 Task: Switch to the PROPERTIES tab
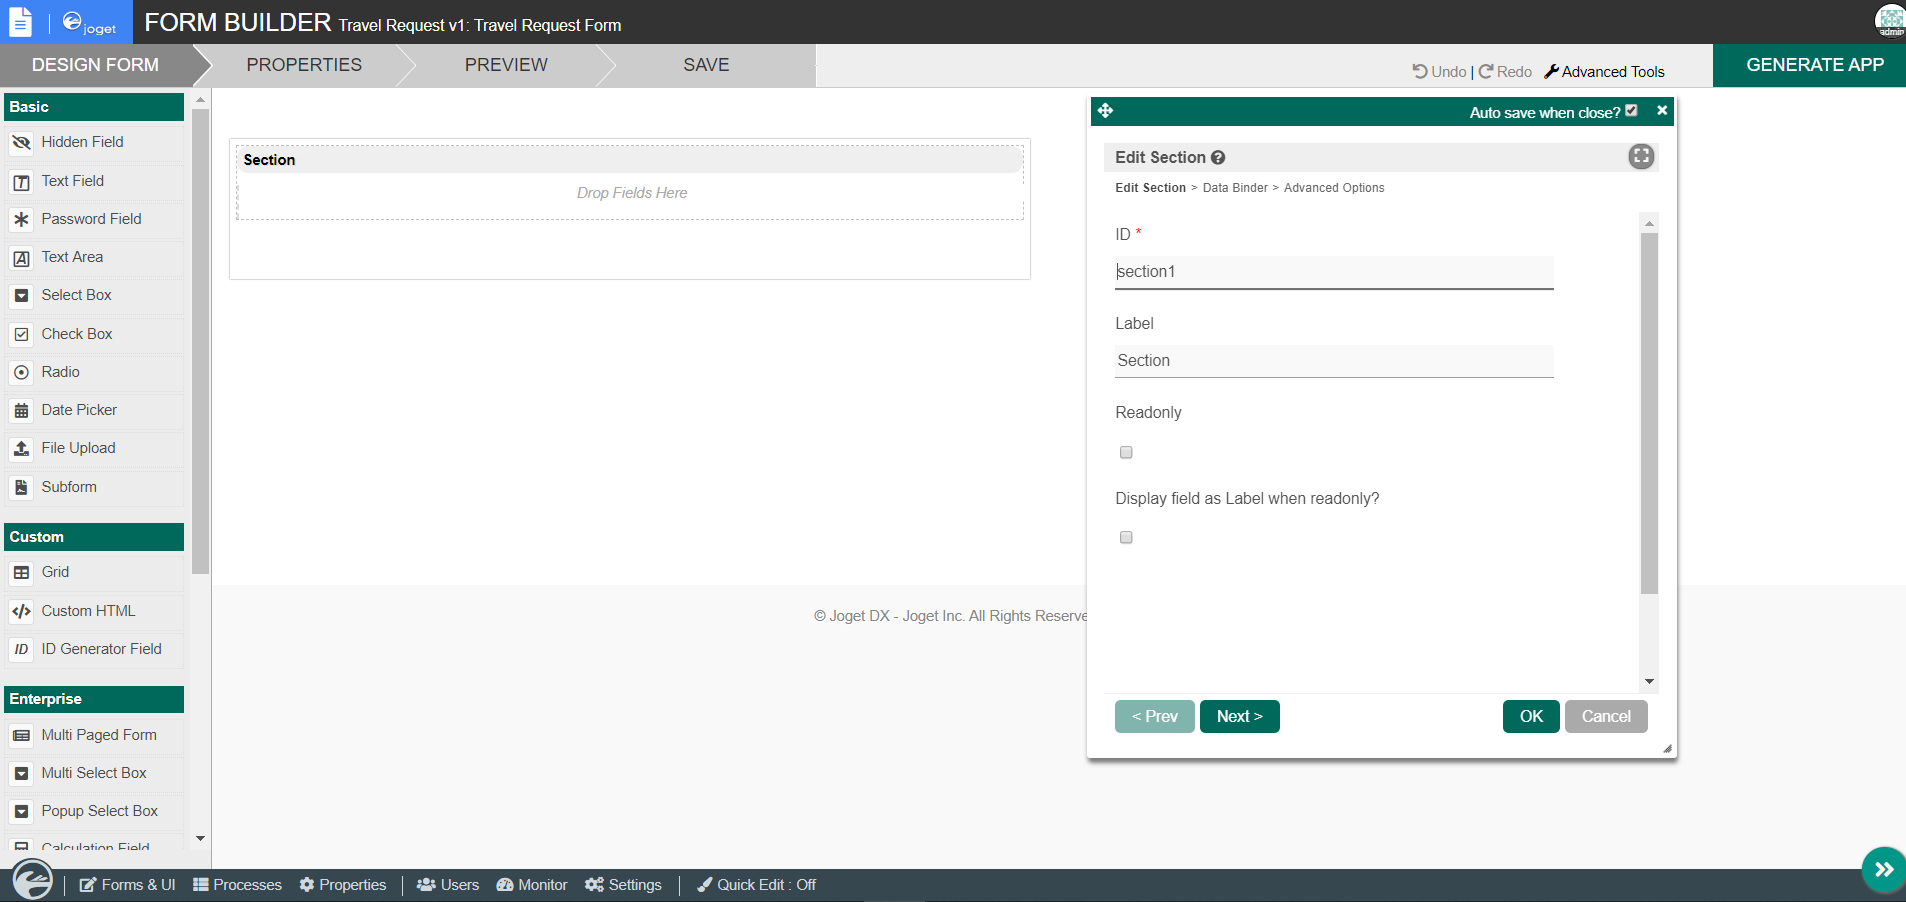(304, 65)
